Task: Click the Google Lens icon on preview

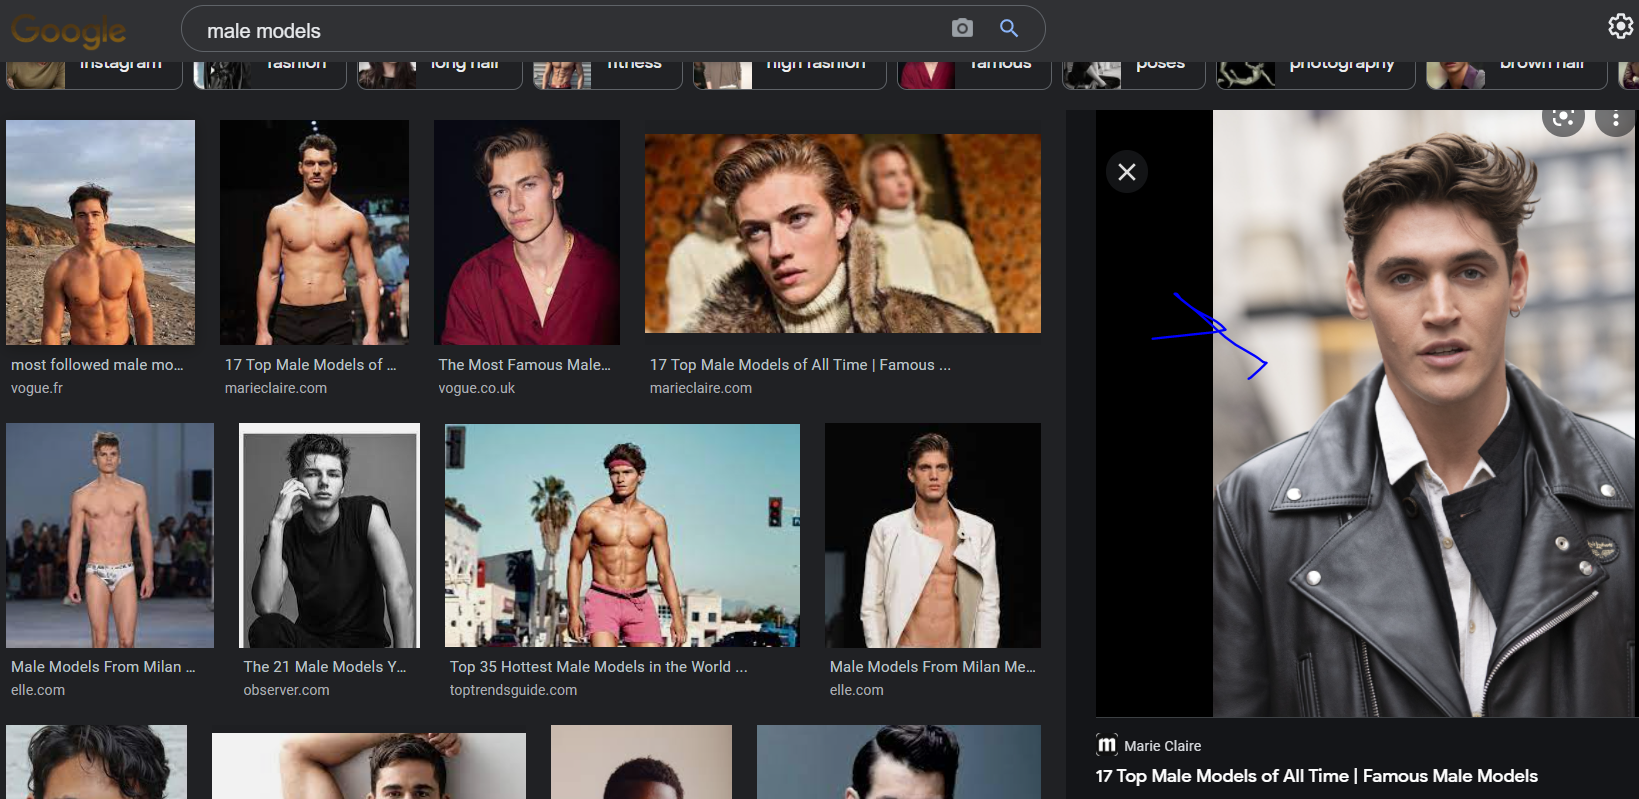Action: click(1563, 118)
